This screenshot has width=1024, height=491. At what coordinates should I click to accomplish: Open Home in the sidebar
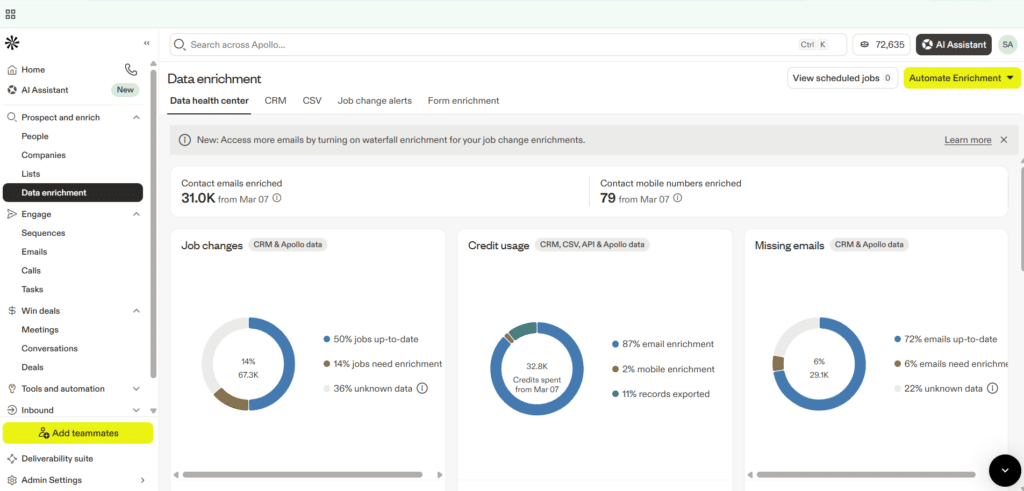[x=33, y=70]
